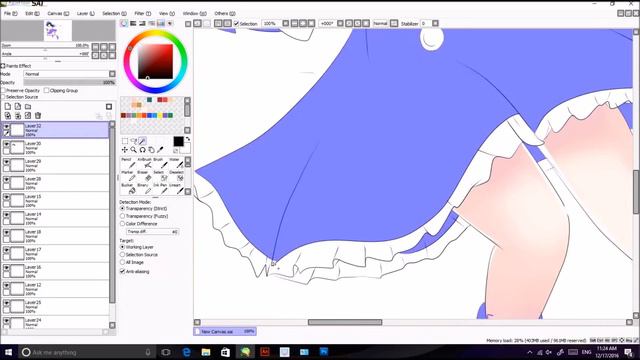Set target to All Image
640x360 pixels.
122,262
